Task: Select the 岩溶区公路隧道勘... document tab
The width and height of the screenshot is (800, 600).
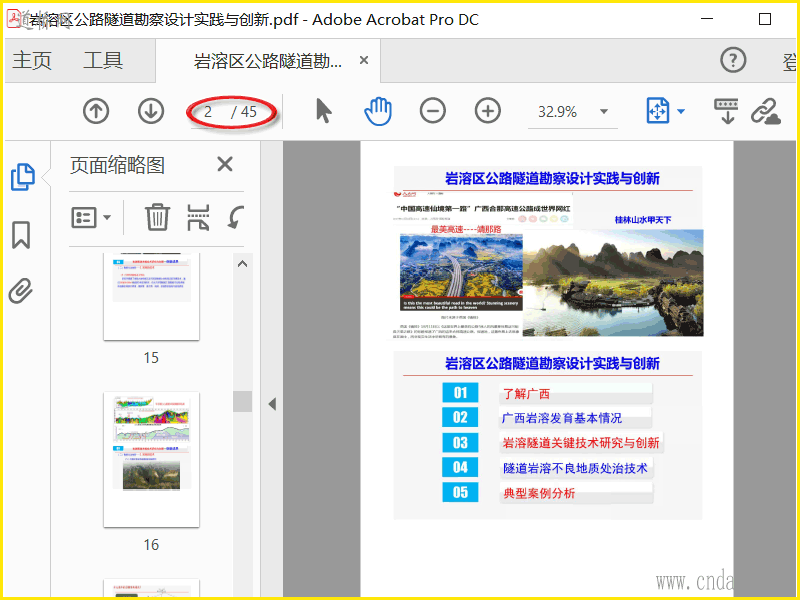Action: point(267,61)
